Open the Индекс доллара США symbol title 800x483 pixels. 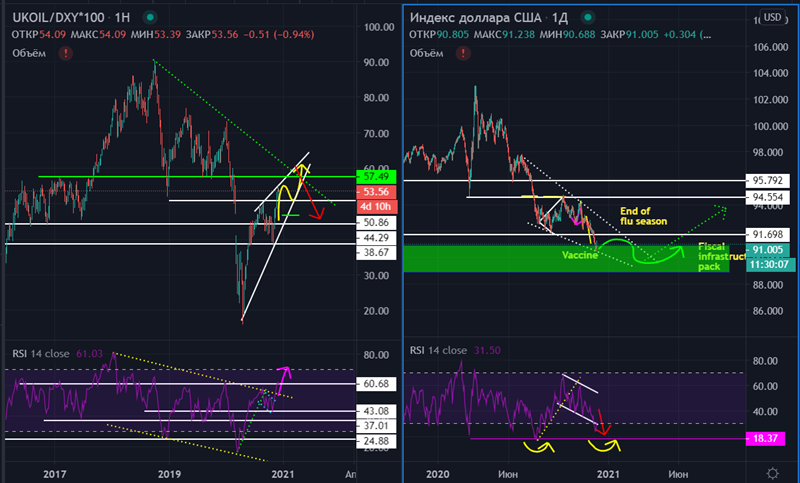click(476, 18)
